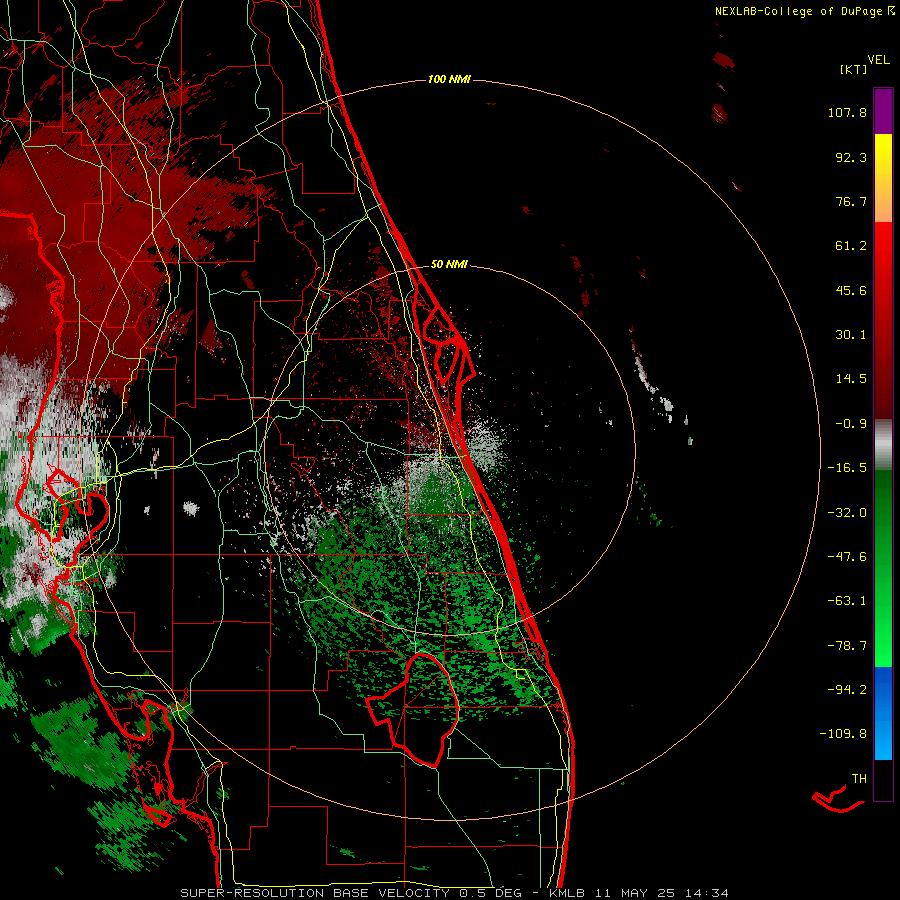Click the 14.5 velocity scale value

click(x=851, y=379)
